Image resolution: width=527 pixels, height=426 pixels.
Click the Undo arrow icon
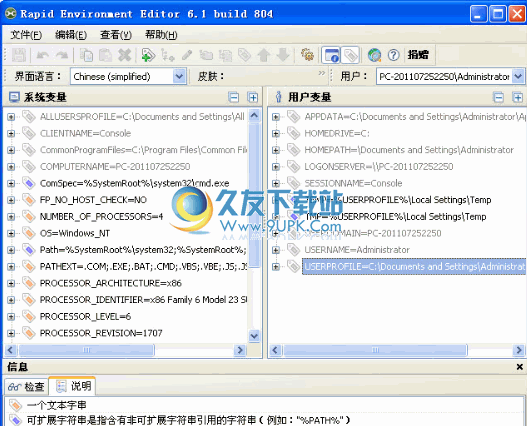pyautogui.click(x=43, y=55)
